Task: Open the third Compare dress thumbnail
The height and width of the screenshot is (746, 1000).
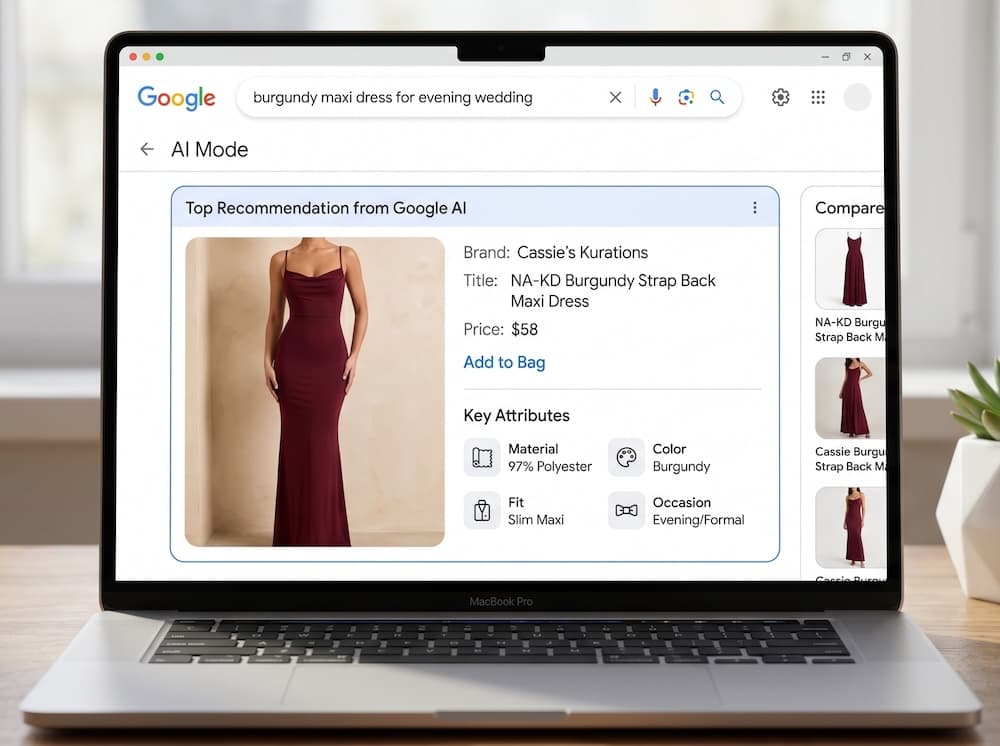Action: 850,527
